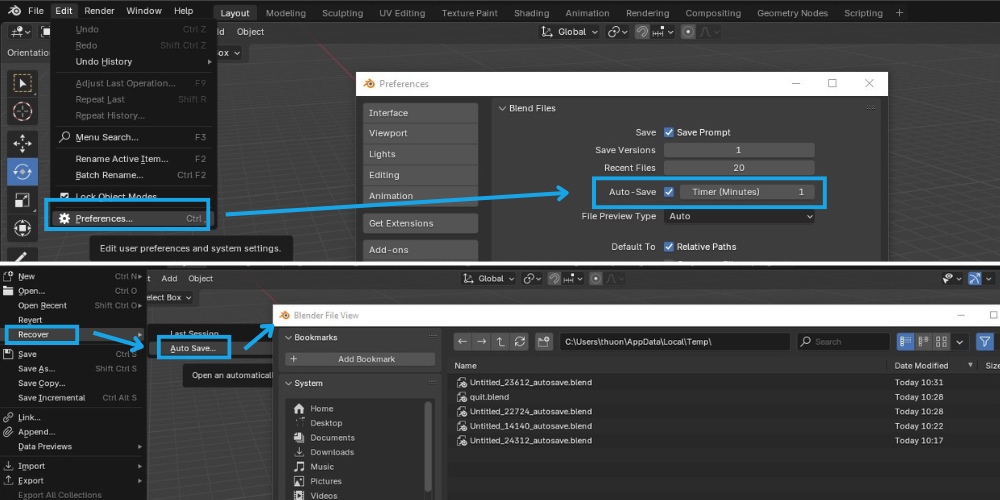
Task: Disable the Relative Paths checkbox
Action: (x=669, y=246)
